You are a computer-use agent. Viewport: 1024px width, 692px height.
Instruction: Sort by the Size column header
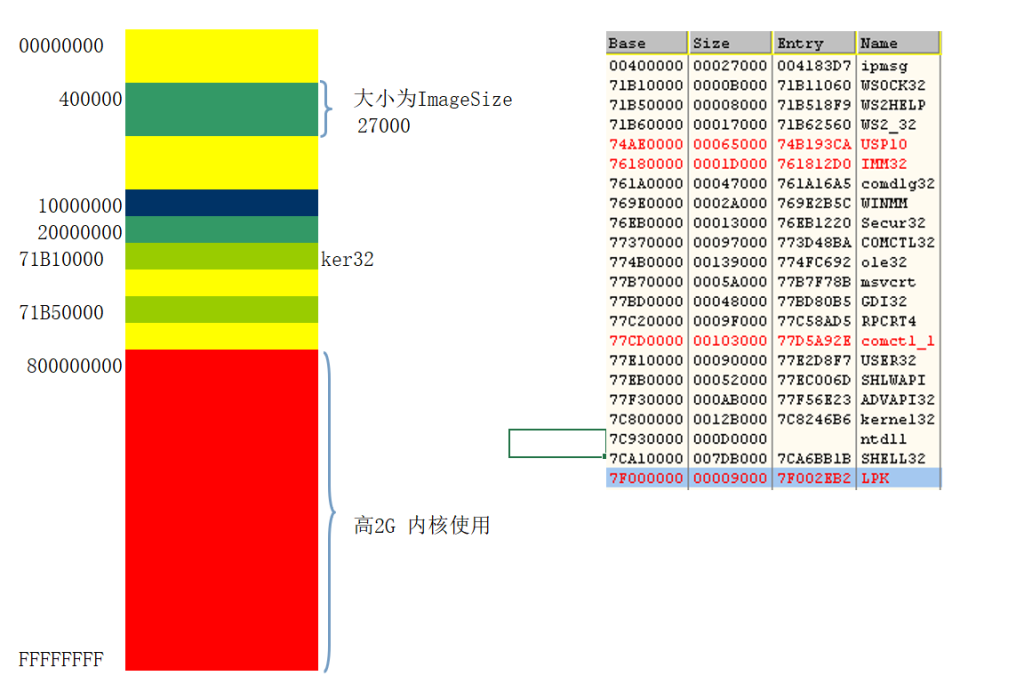click(x=730, y=43)
